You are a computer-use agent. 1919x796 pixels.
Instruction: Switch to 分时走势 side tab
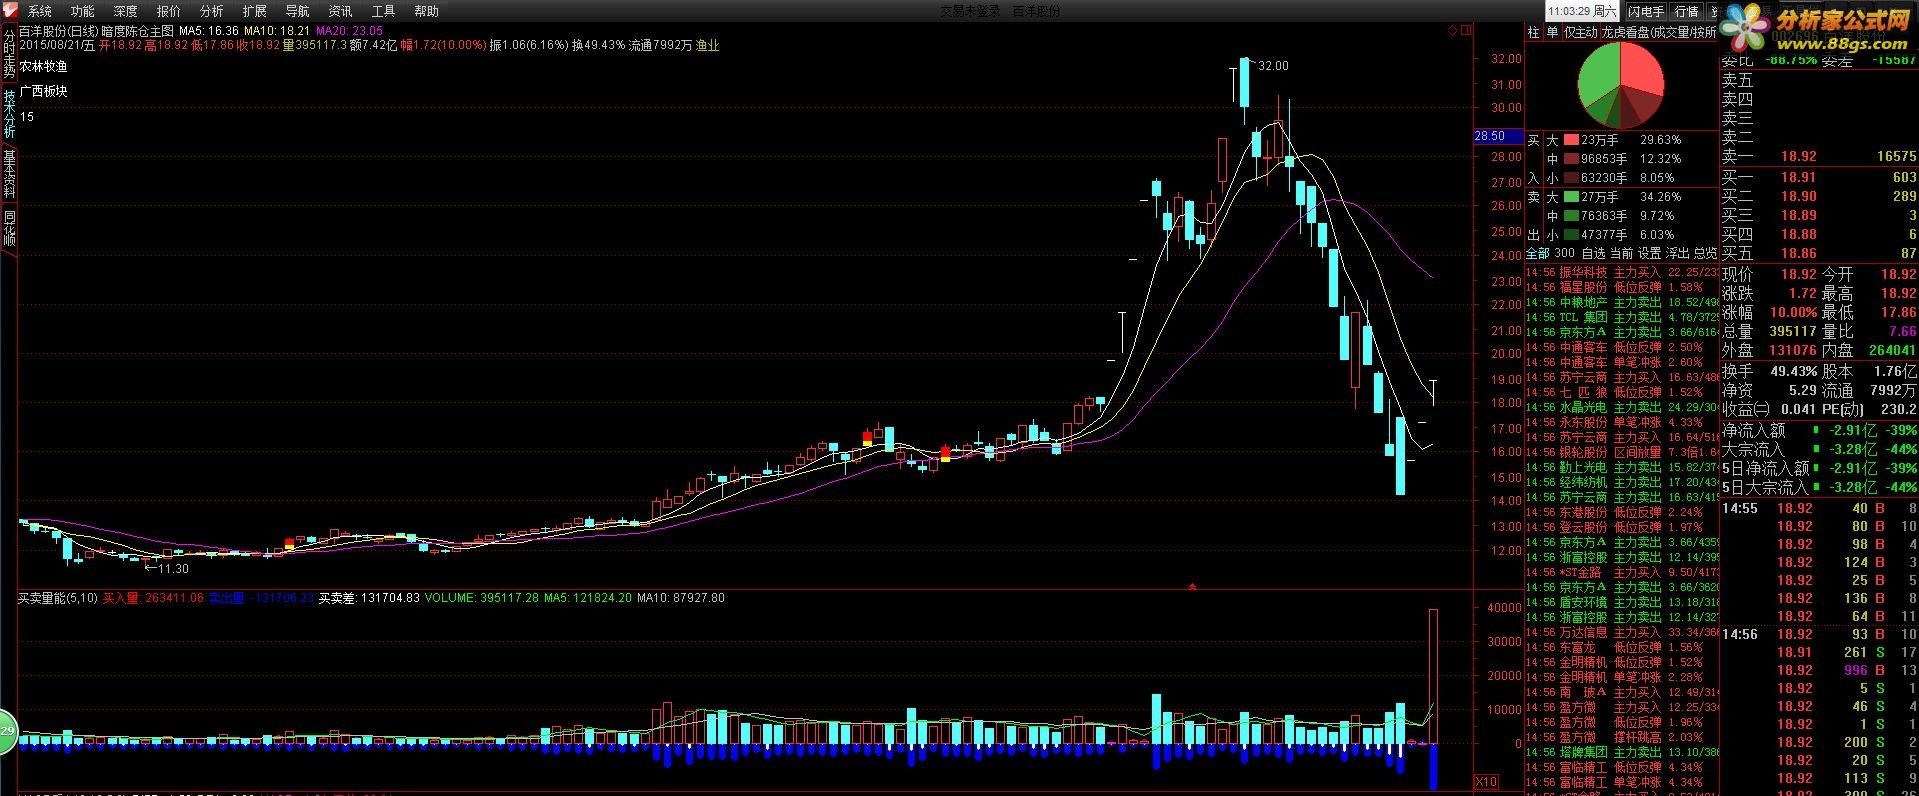(9, 53)
